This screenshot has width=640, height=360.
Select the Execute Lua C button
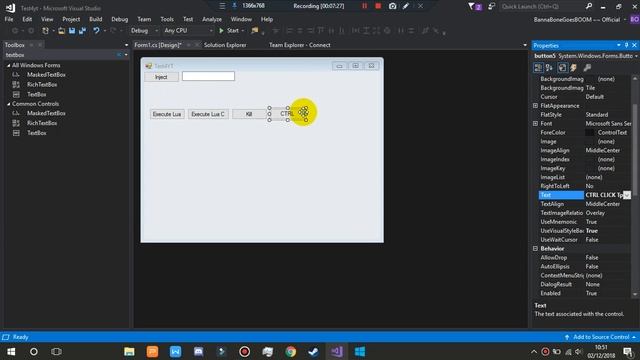pyautogui.click(x=208, y=114)
